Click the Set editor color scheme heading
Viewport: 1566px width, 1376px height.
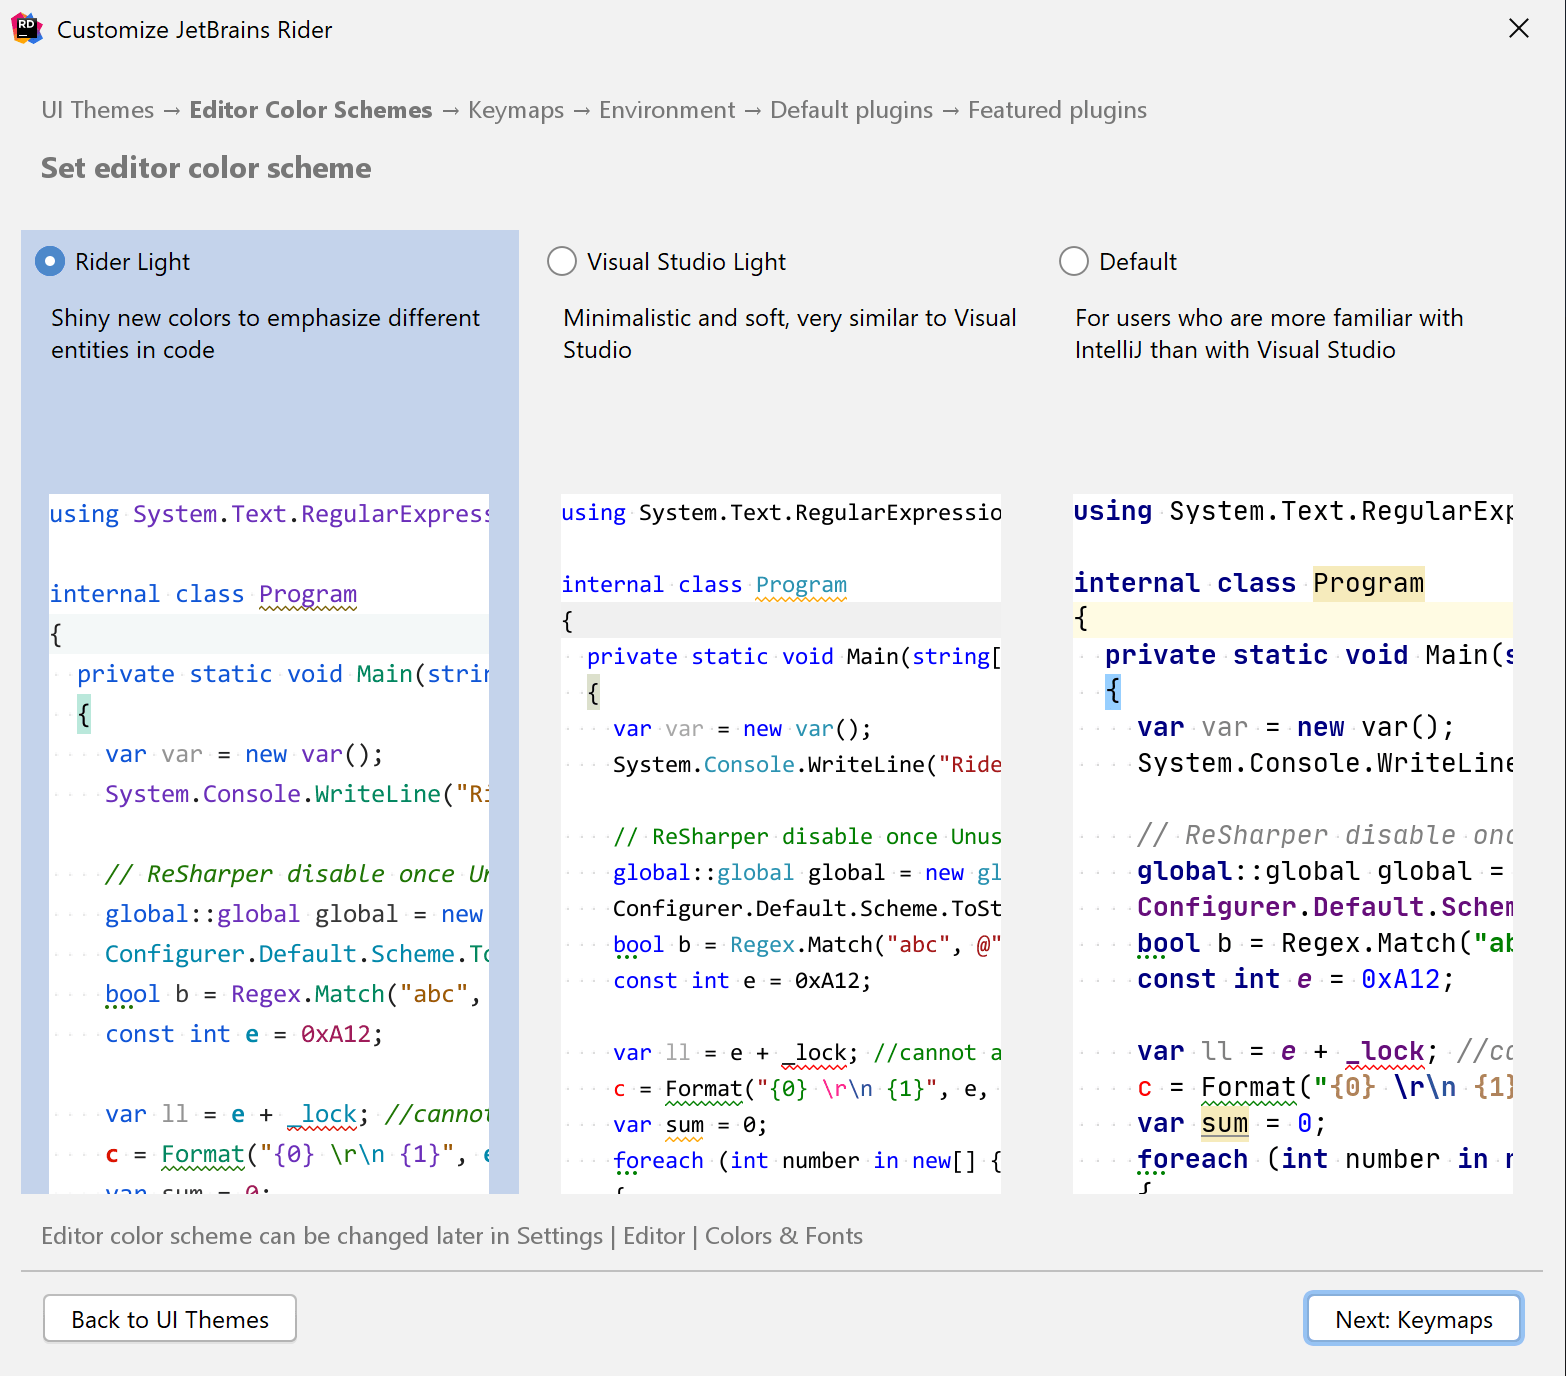(x=205, y=168)
